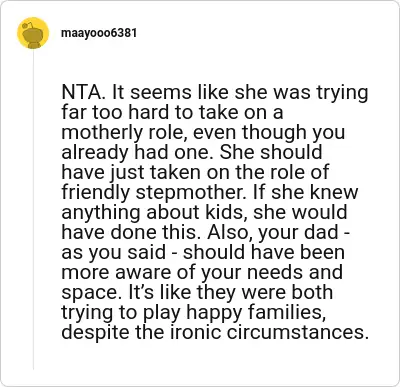The height and width of the screenshot is (387, 400).
Task: Click the line 'have just taken on the role of'
Action: coord(195,172)
